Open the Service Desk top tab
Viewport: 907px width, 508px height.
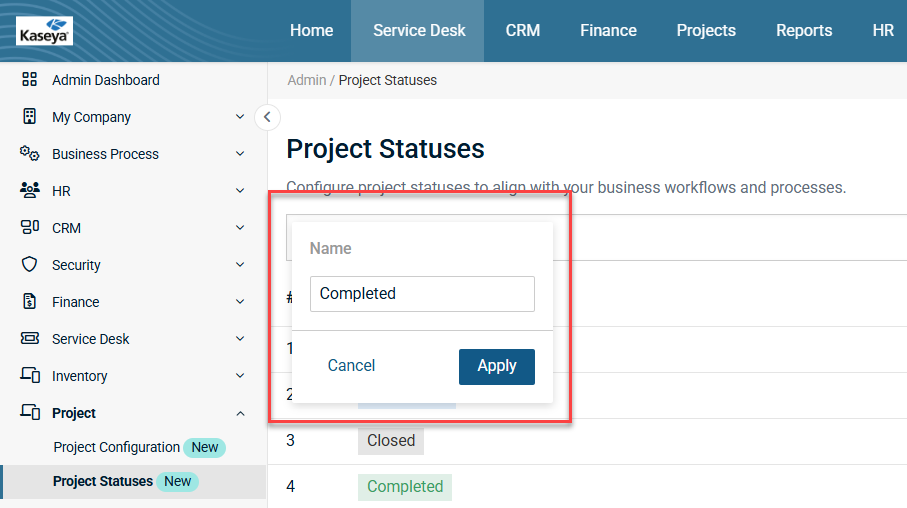419,31
